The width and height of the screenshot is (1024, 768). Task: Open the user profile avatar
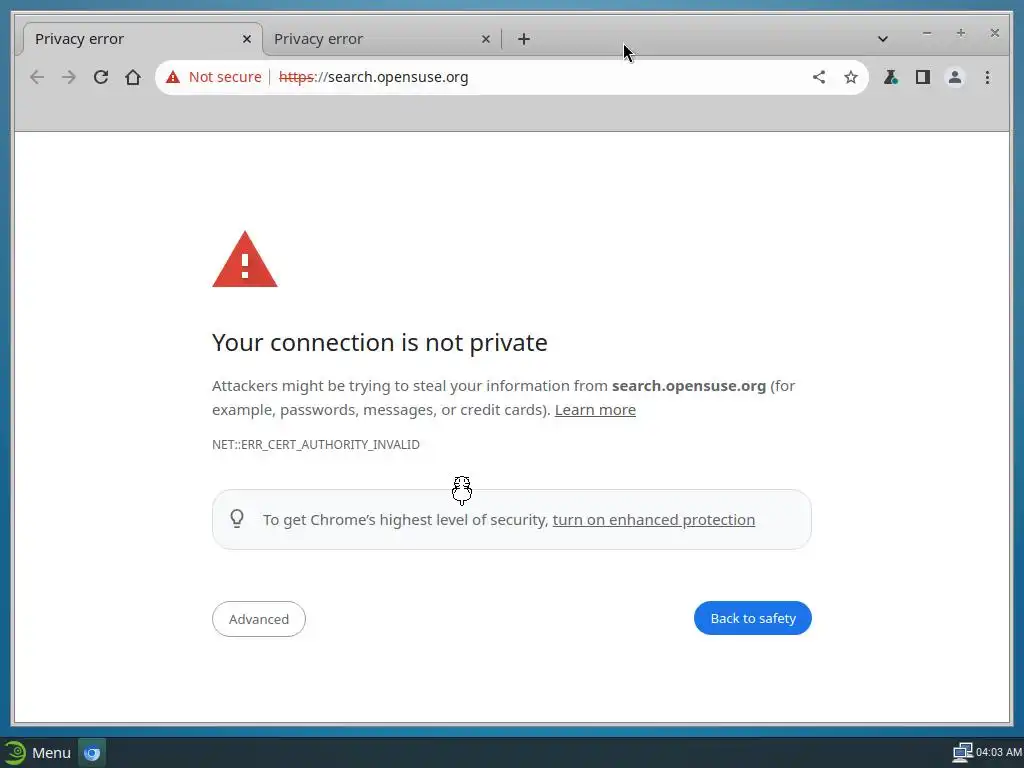[x=955, y=77]
